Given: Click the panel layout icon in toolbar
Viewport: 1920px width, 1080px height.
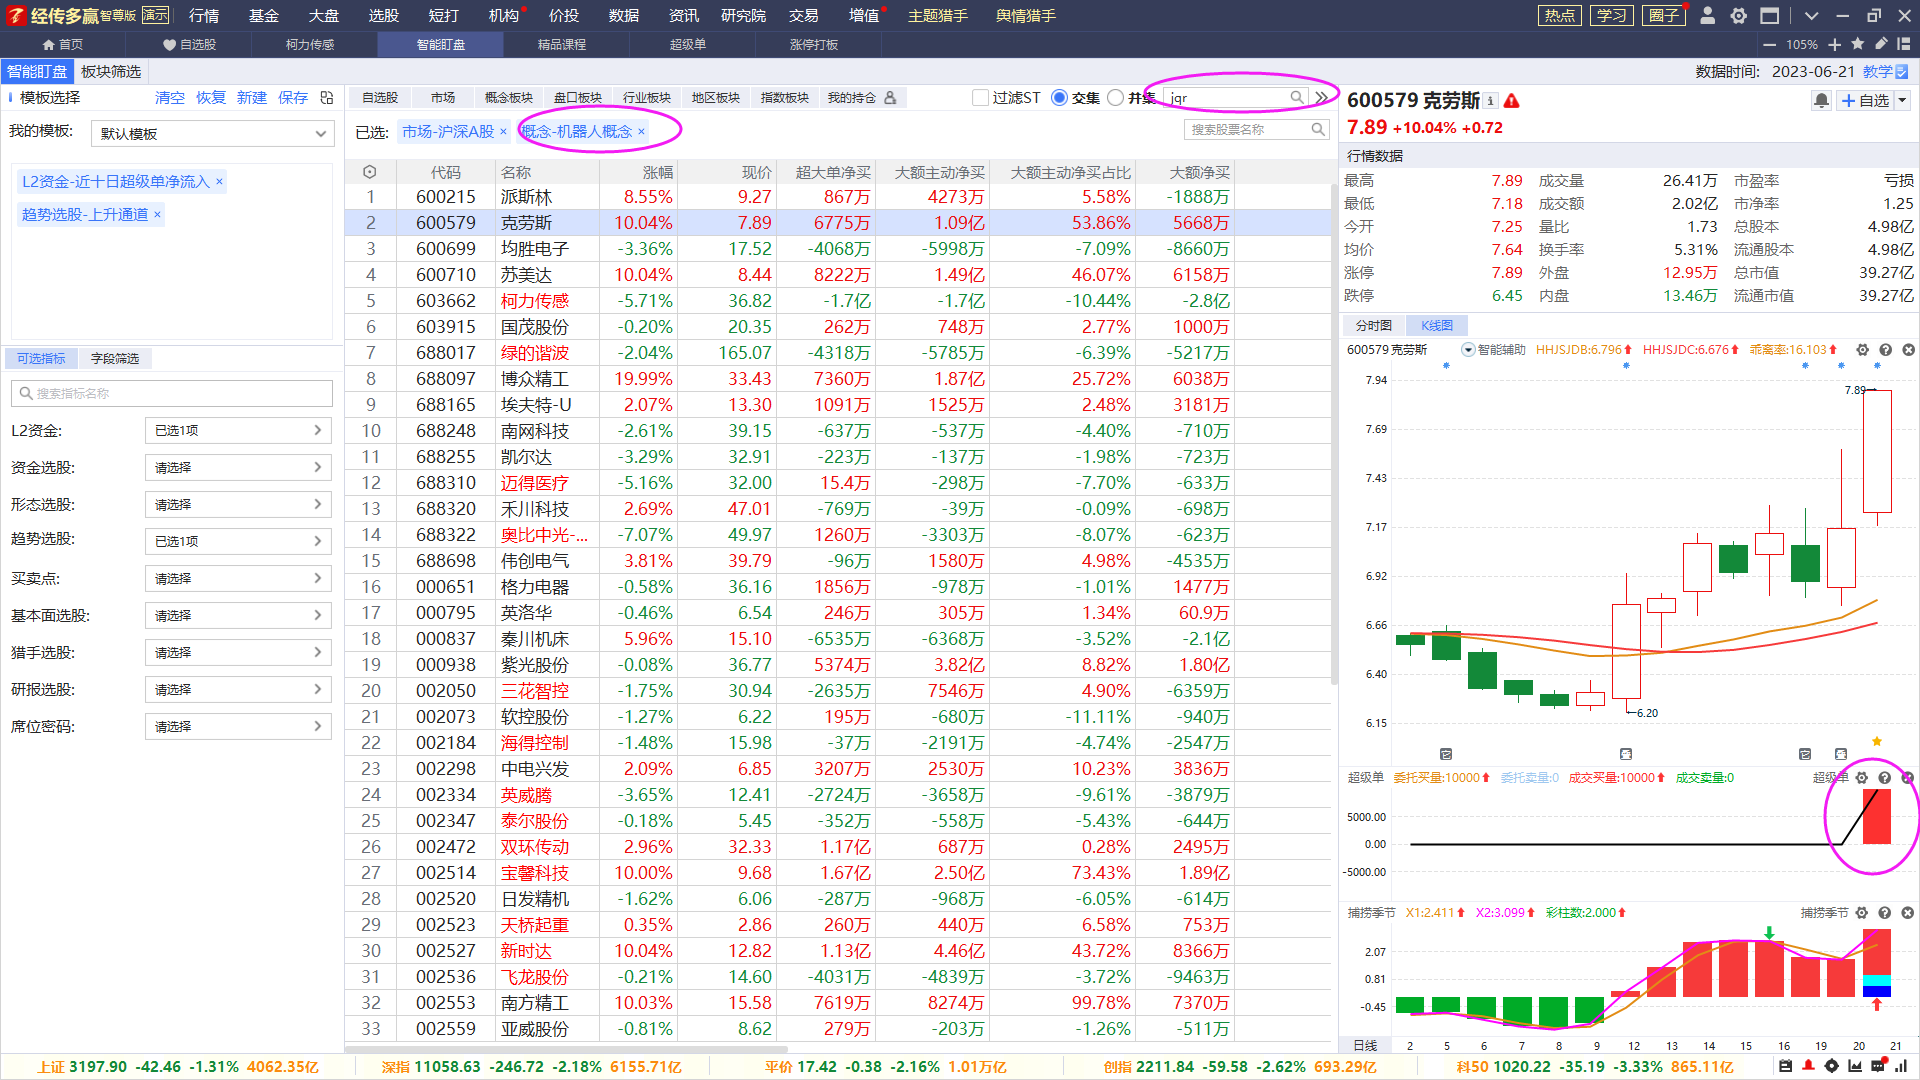Looking at the screenshot, I should point(1904,44).
